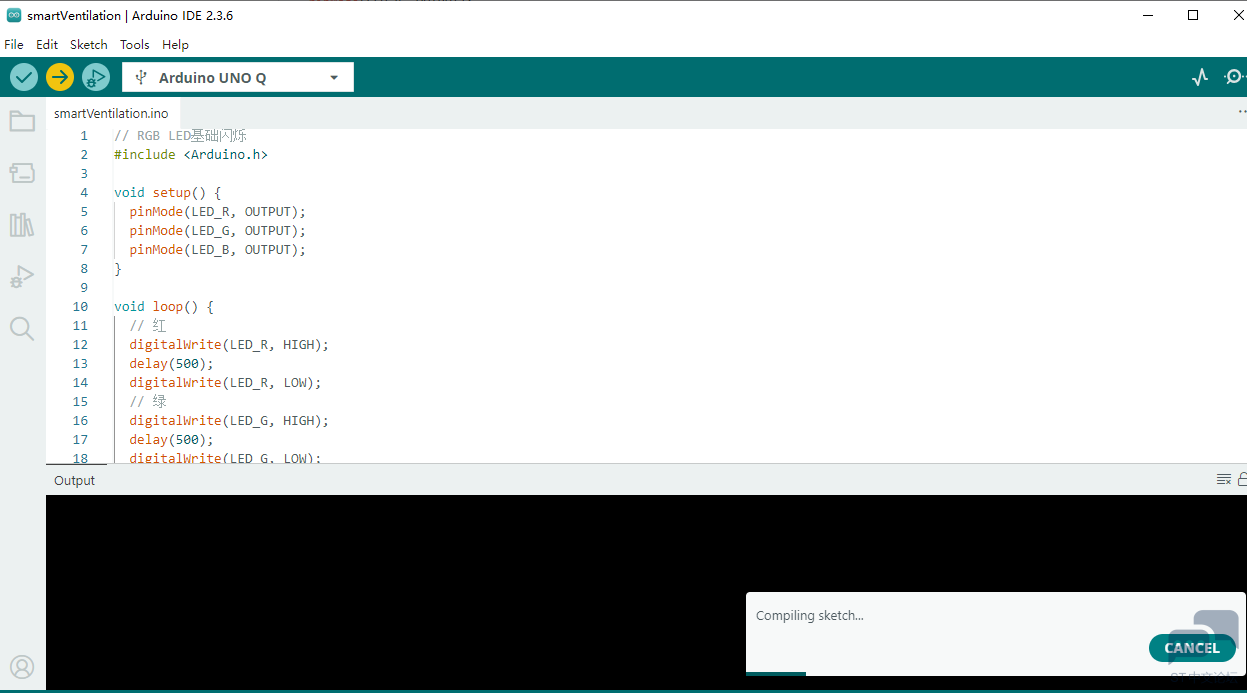Open the Tools menu
This screenshot has width=1247, height=693.
click(135, 44)
